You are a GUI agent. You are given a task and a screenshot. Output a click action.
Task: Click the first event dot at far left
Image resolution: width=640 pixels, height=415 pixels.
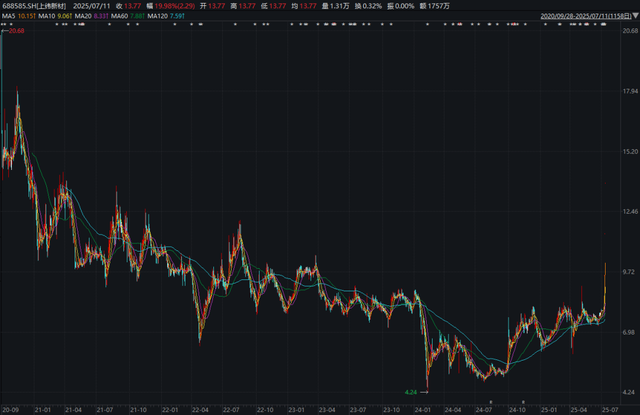point(2,24)
